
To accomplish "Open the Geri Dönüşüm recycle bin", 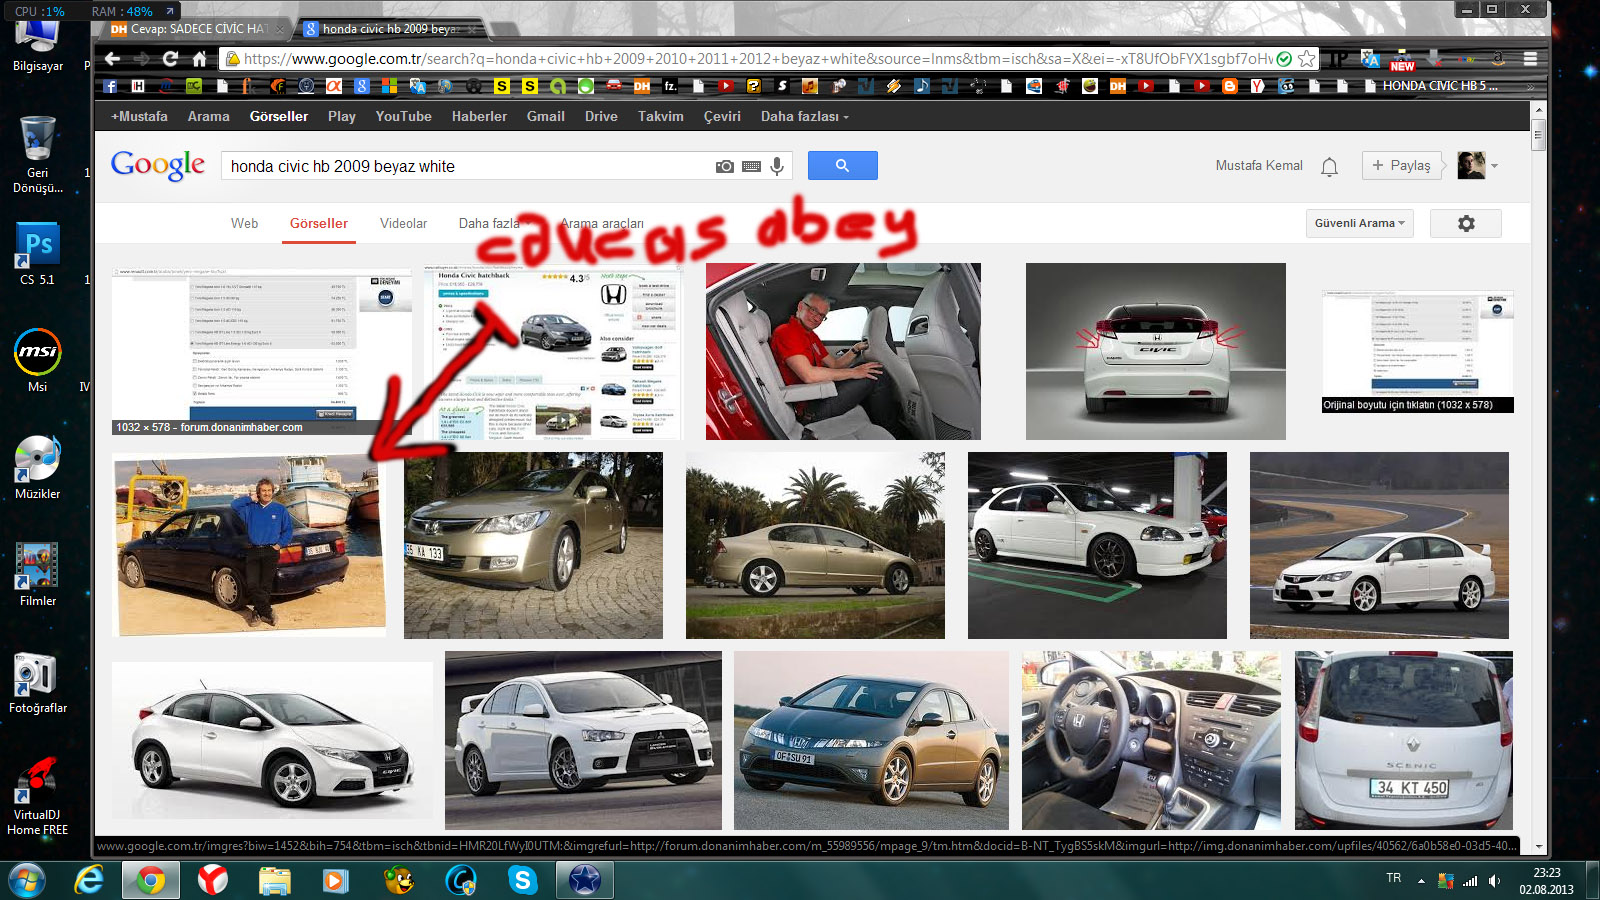I will pyautogui.click(x=37, y=154).
